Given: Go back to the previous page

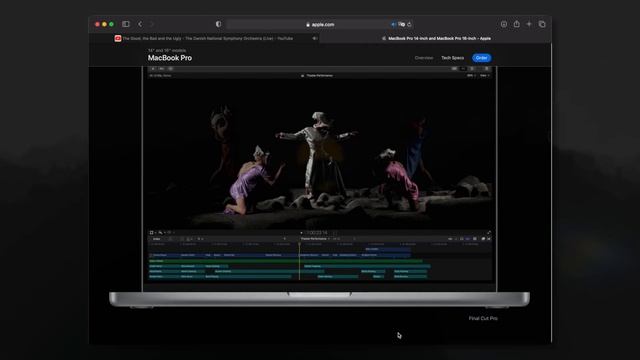Looking at the screenshot, I should 140,24.
